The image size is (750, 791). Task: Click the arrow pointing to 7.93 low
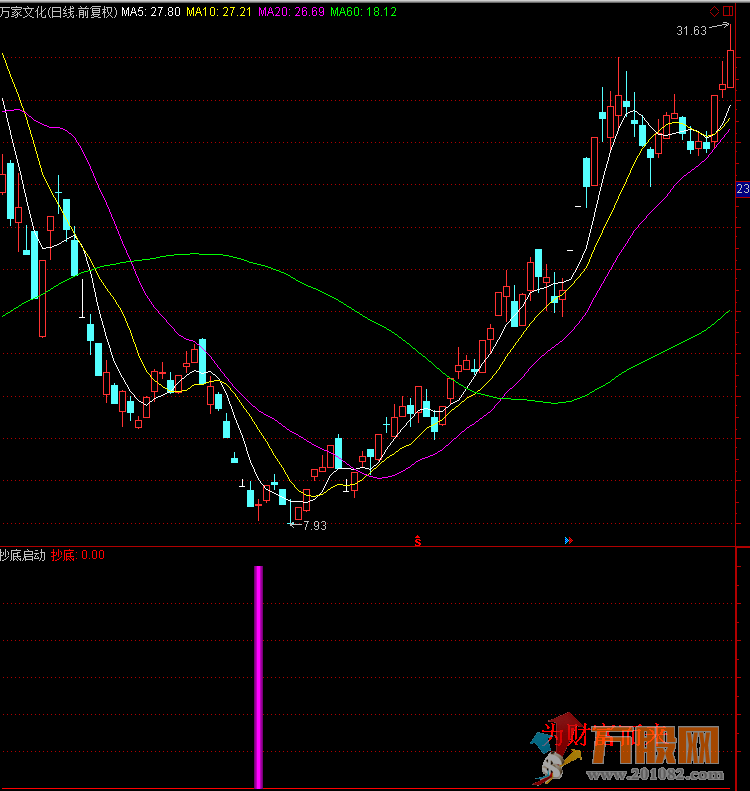pos(294,524)
